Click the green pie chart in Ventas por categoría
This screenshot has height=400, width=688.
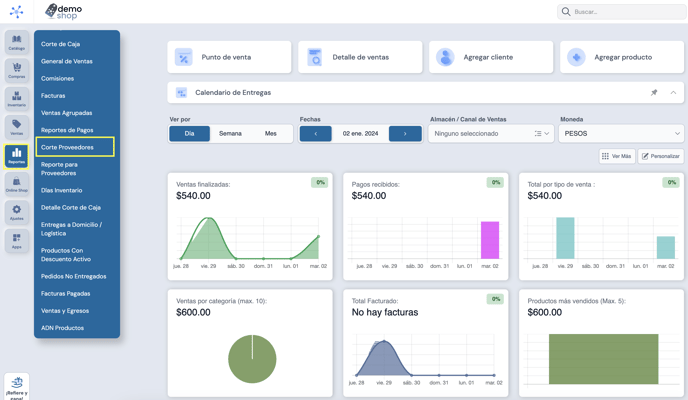click(252, 359)
